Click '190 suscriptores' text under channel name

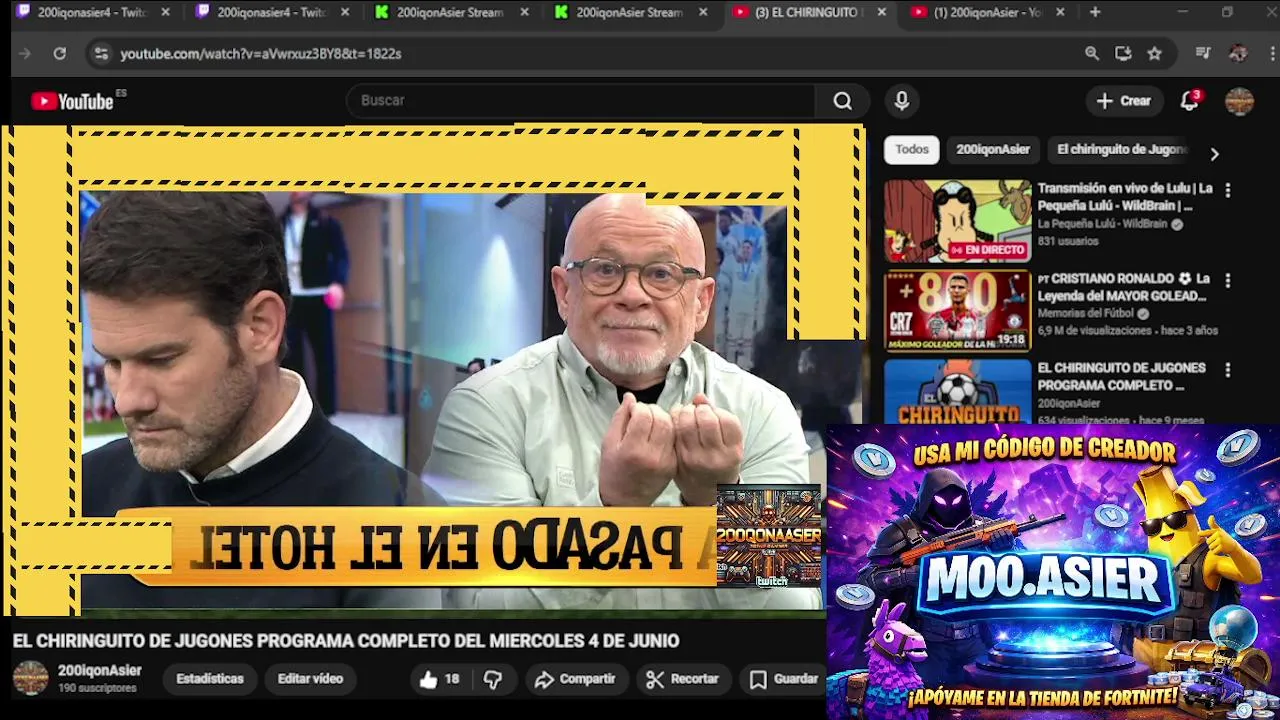tap(97, 689)
